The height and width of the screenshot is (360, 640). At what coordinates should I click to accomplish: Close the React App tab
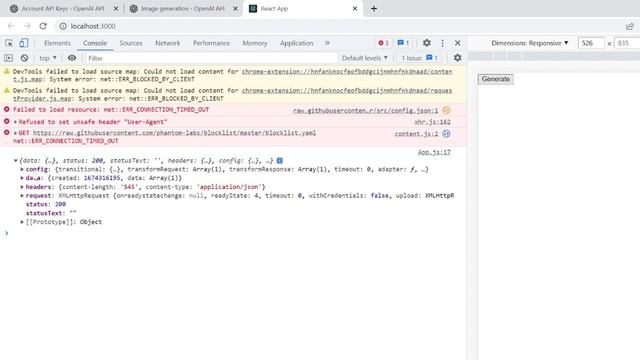coord(355,9)
